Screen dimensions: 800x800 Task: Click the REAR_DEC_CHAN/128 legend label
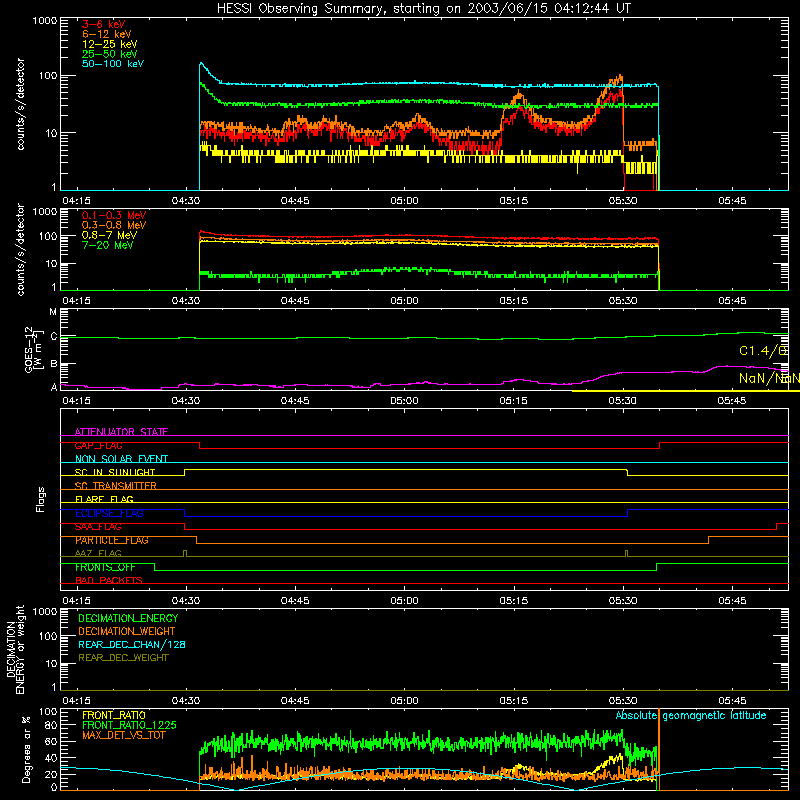[132, 644]
